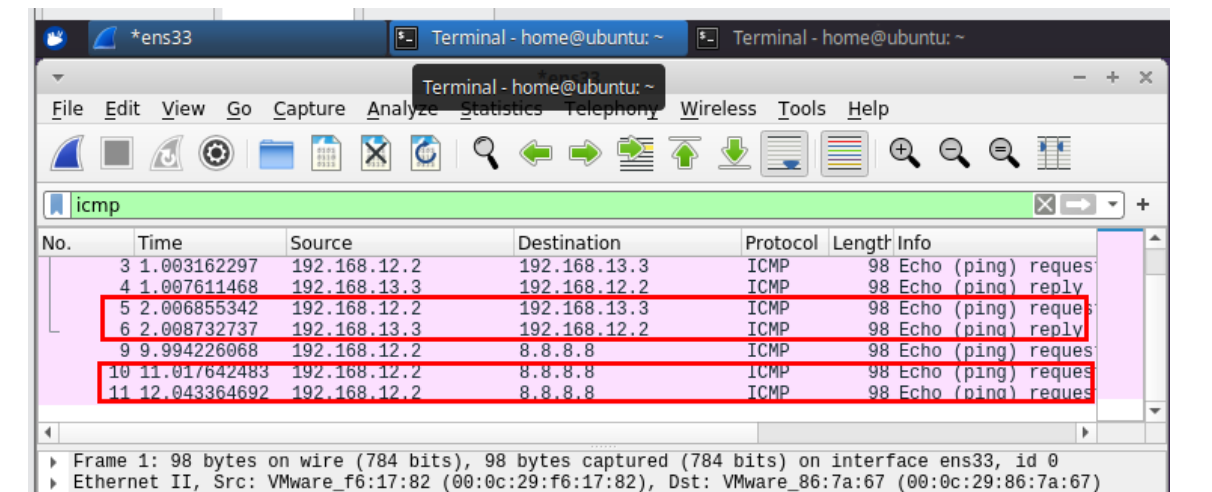Open the Wireless menu

[718, 109]
